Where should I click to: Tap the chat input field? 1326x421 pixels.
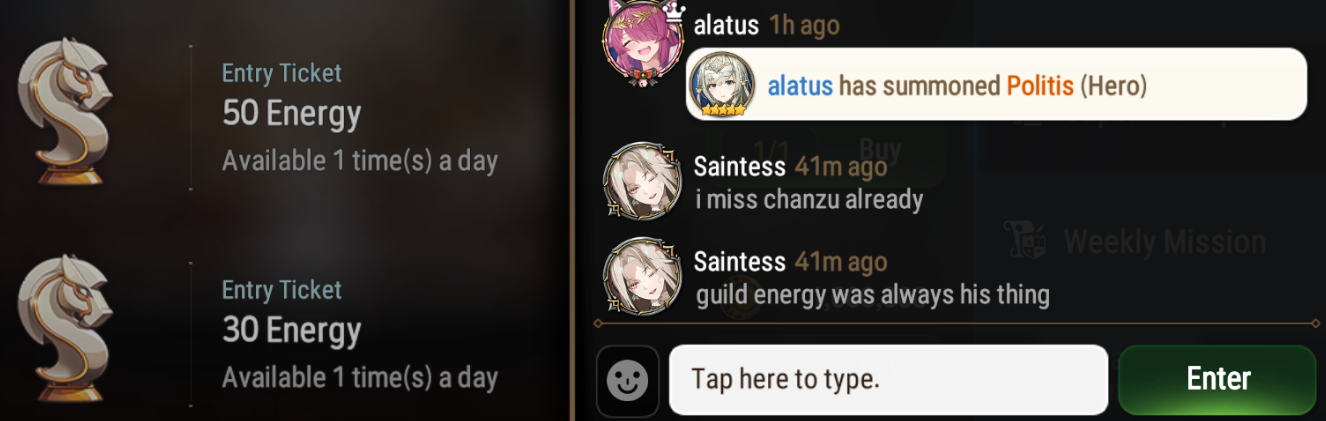[888, 380]
